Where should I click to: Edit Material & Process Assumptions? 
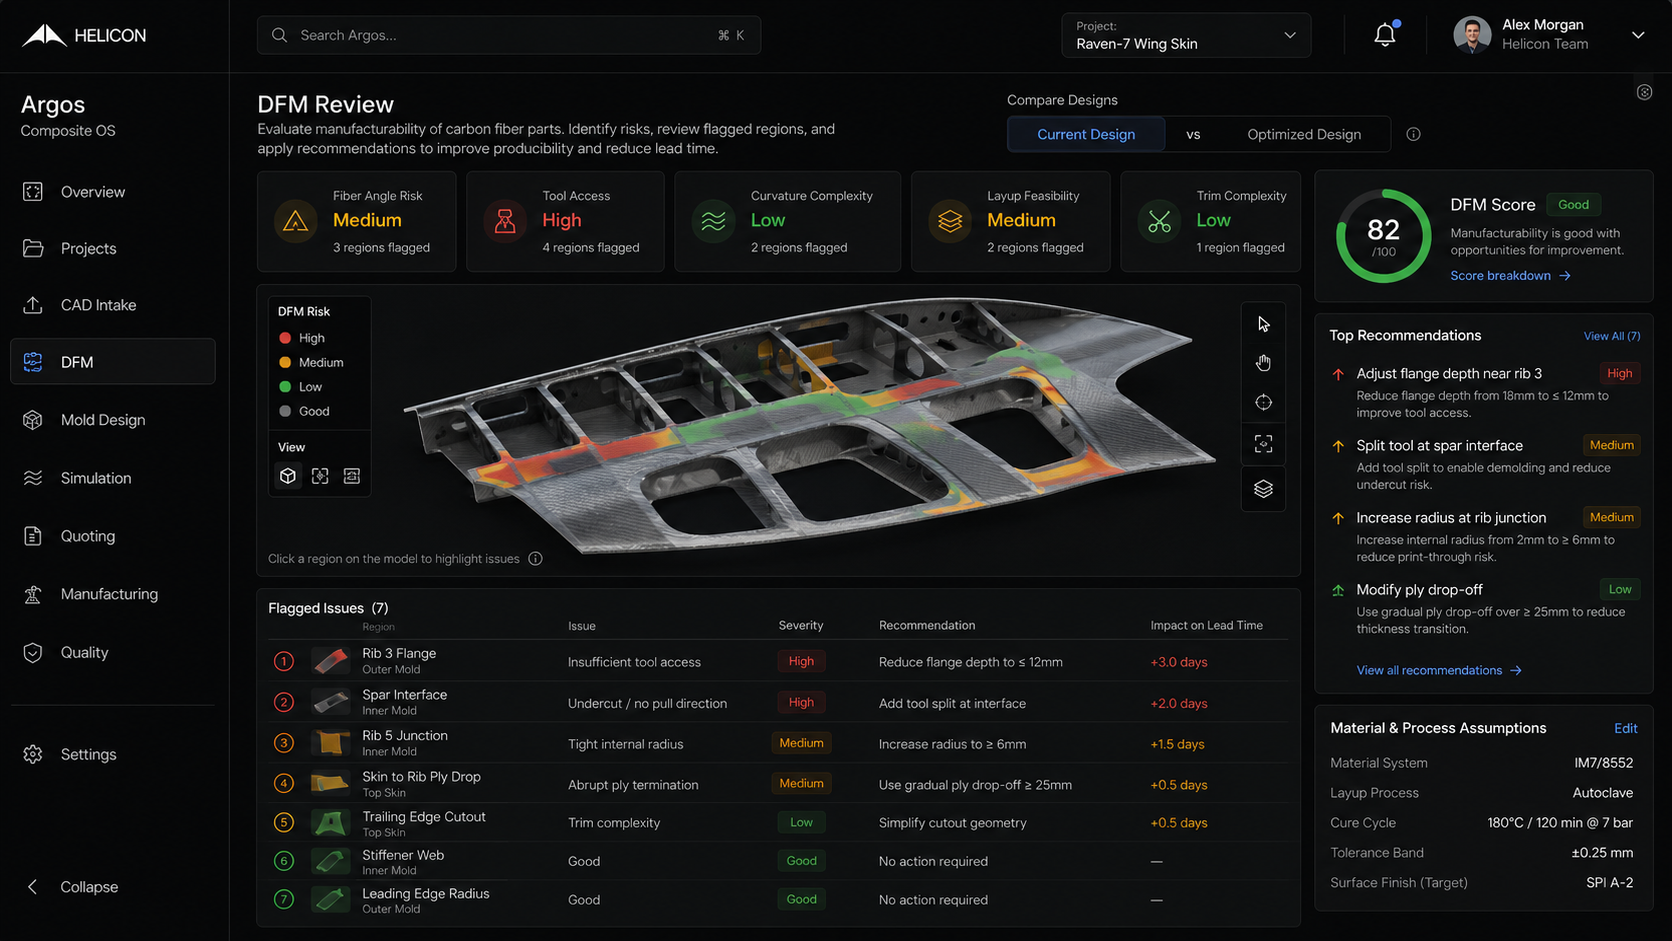tap(1625, 728)
